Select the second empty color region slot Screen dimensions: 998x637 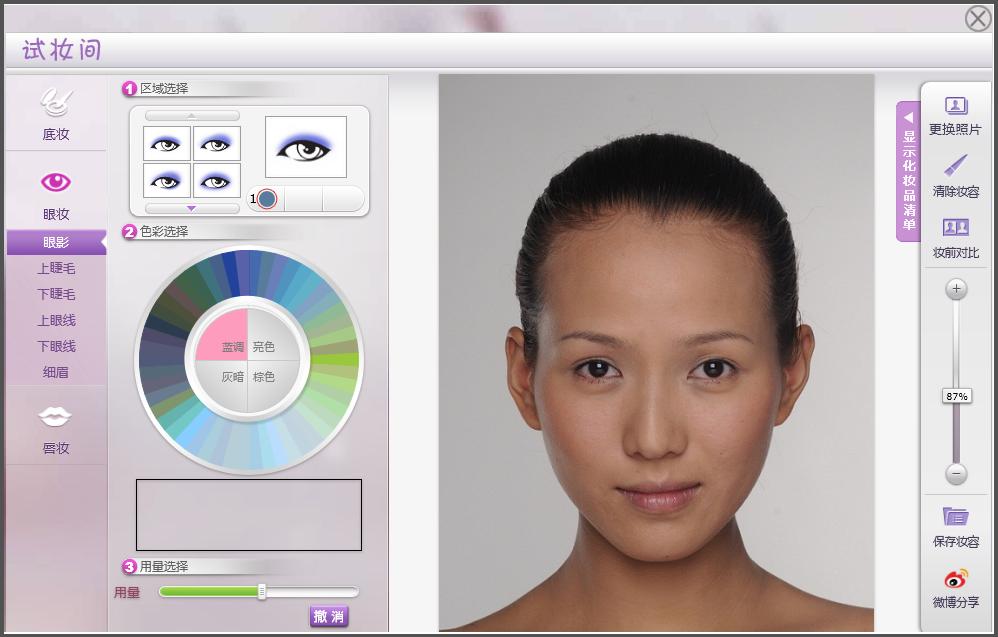tap(304, 199)
